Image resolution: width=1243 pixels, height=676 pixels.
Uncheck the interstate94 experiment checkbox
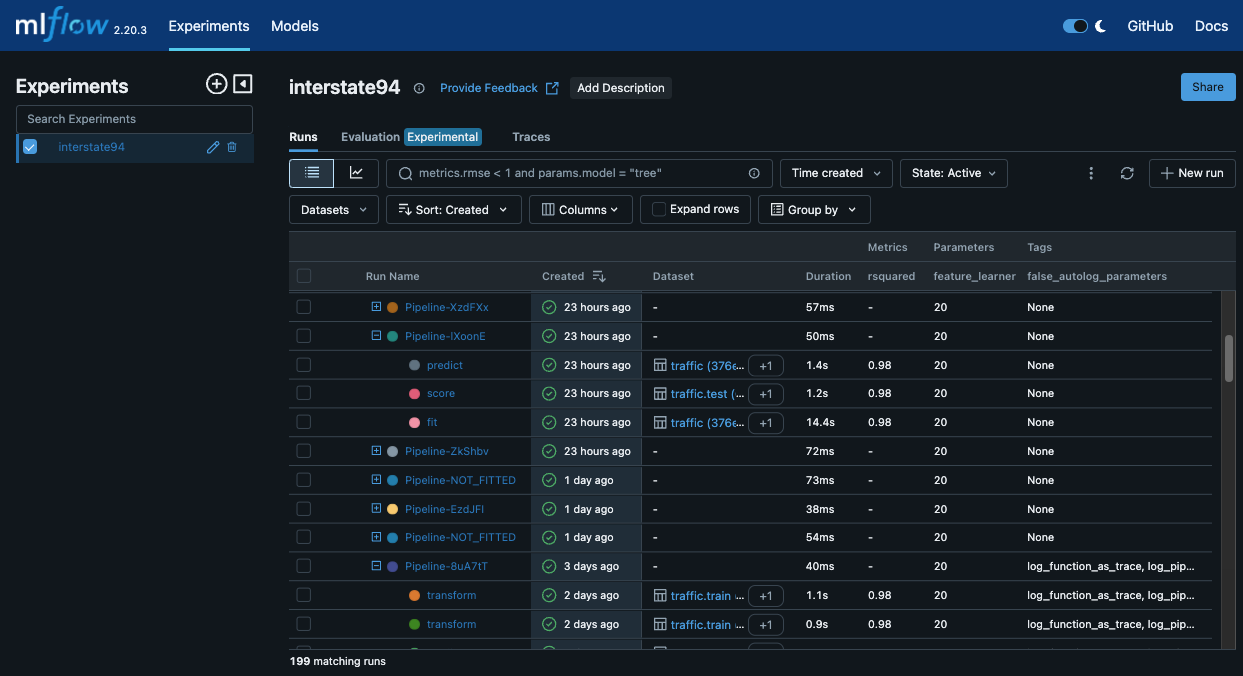[30, 147]
